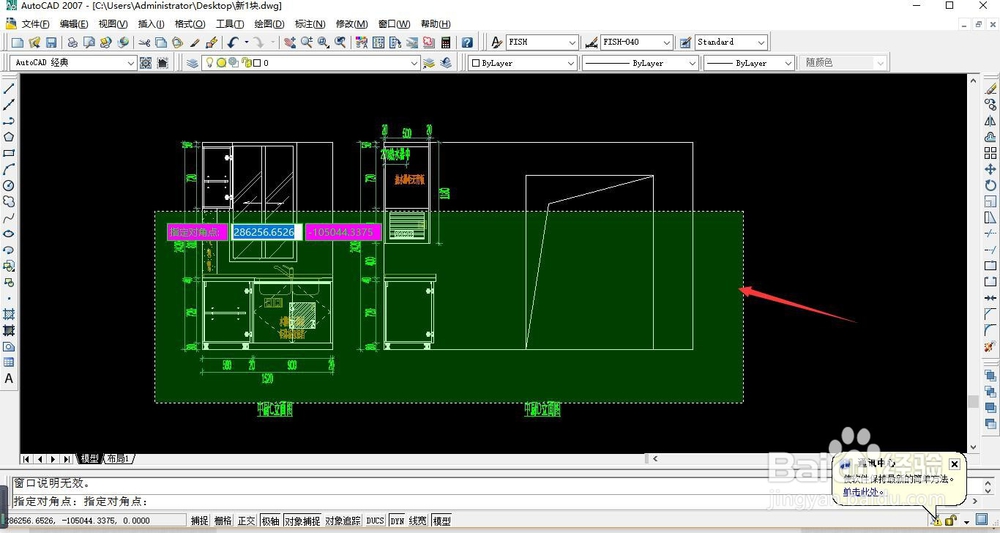
Task: Click the 单击此处 link in notification balloon
Action: coord(864,492)
